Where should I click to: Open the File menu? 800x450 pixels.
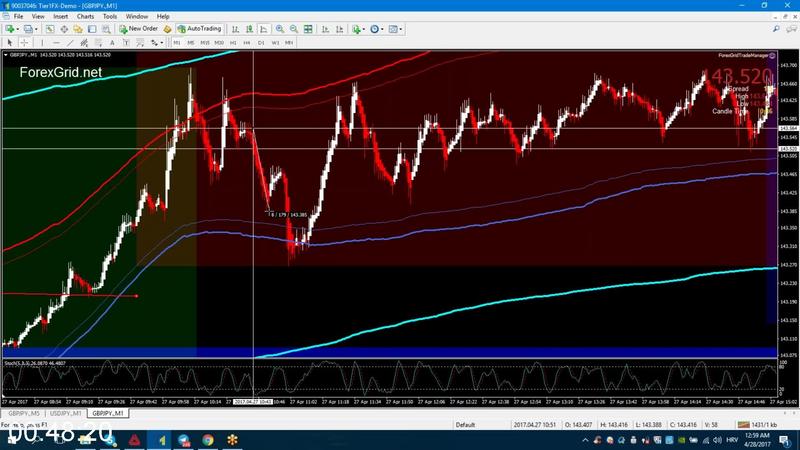tap(18, 16)
